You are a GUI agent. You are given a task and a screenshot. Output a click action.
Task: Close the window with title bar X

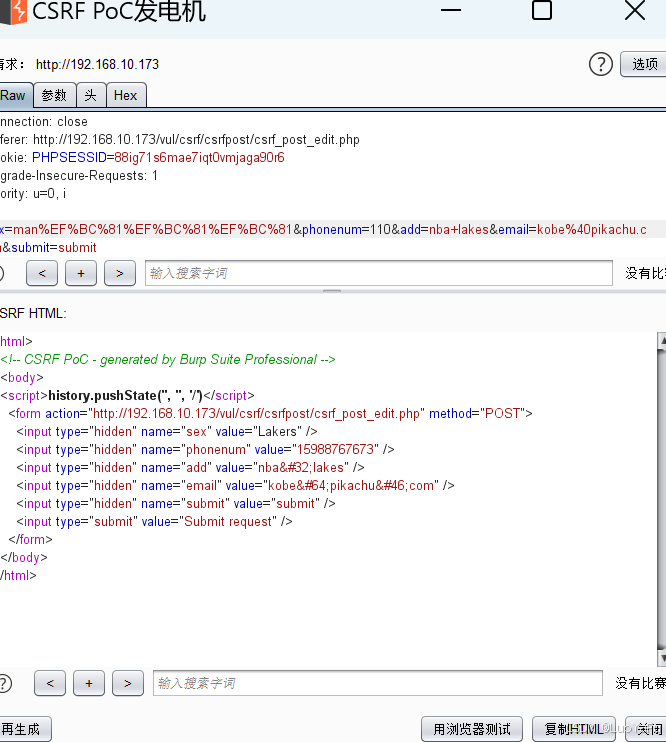click(x=635, y=10)
